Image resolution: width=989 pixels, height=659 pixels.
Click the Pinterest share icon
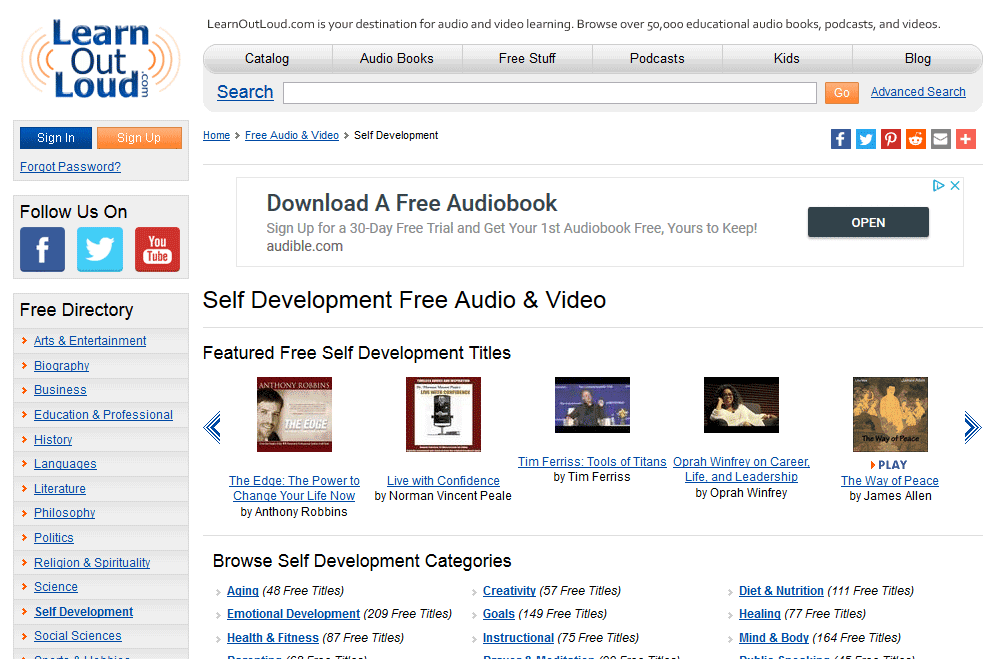pyautogui.click(x=891, y=139)
